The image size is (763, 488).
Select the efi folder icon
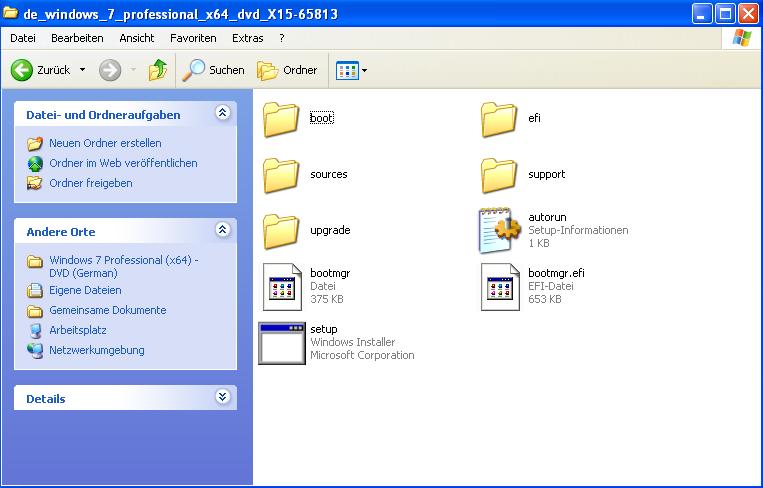point(499,119)
